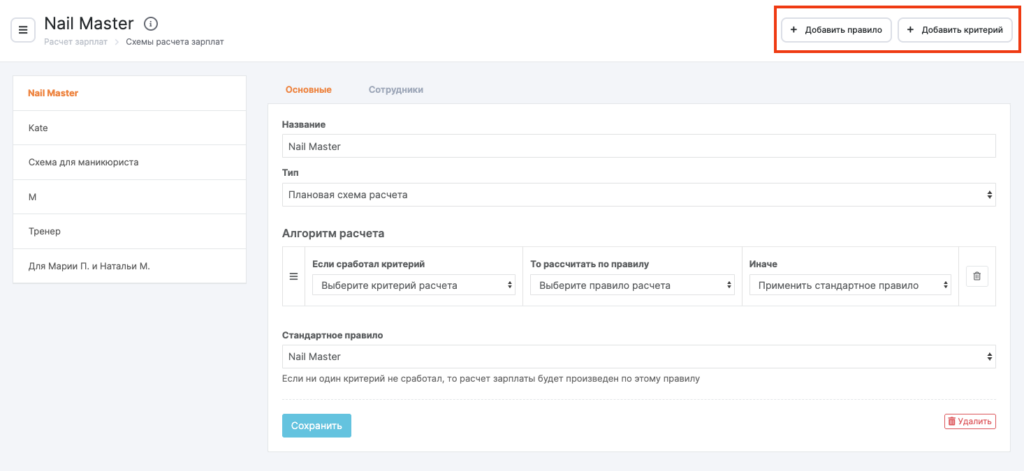Click Добавить правило button

tap(836, 30)
